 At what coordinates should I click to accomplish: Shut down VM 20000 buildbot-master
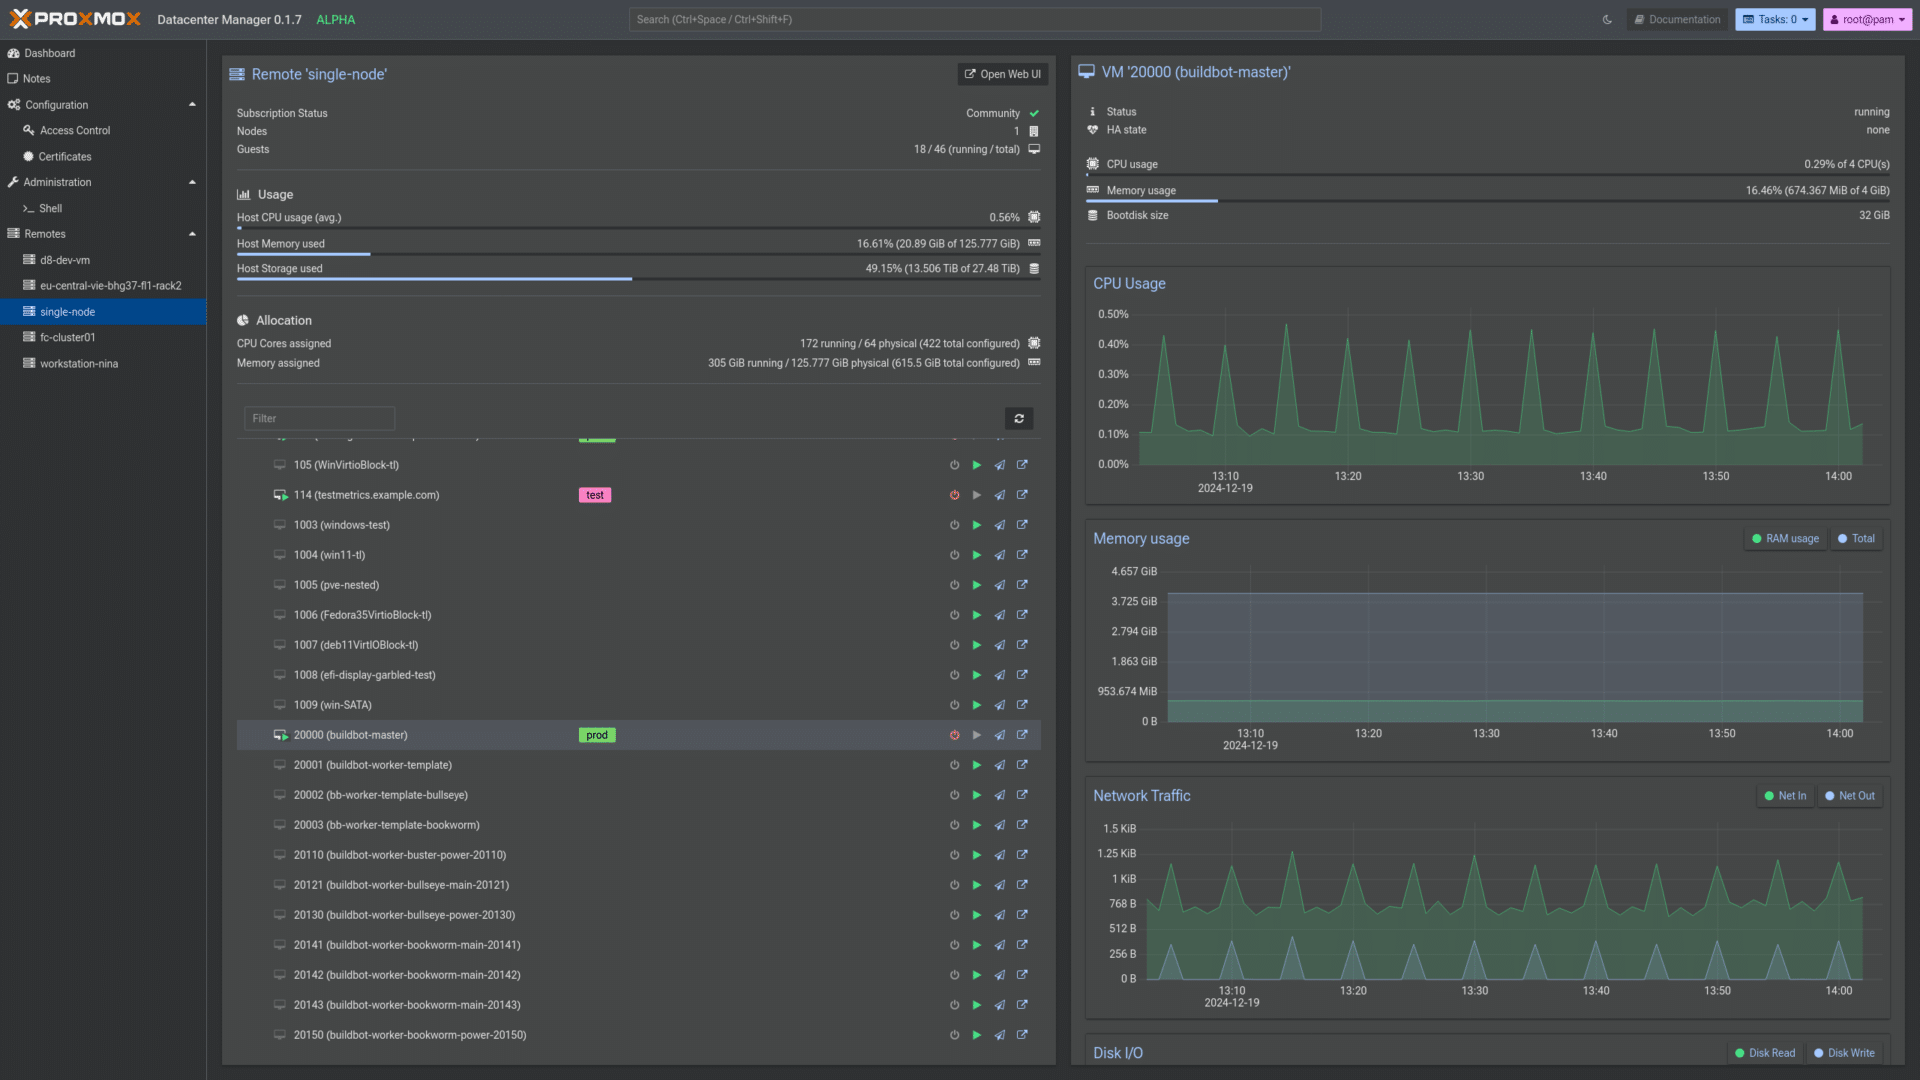(x=954, y=735)
